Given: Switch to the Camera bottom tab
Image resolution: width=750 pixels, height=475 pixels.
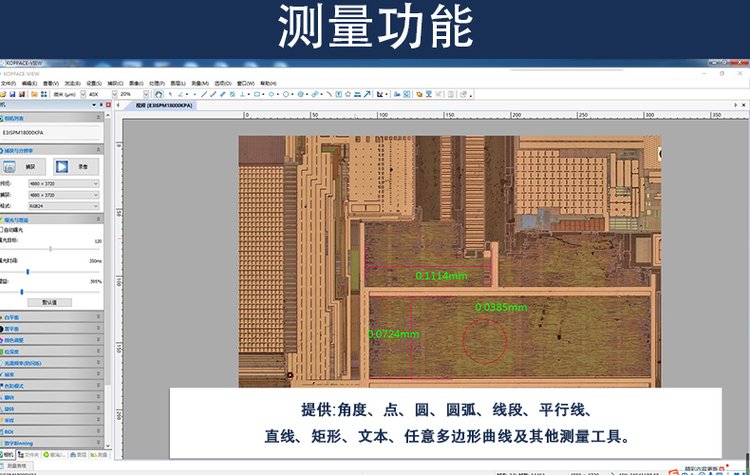Looking at the screenshot, I should click(7, 454).
